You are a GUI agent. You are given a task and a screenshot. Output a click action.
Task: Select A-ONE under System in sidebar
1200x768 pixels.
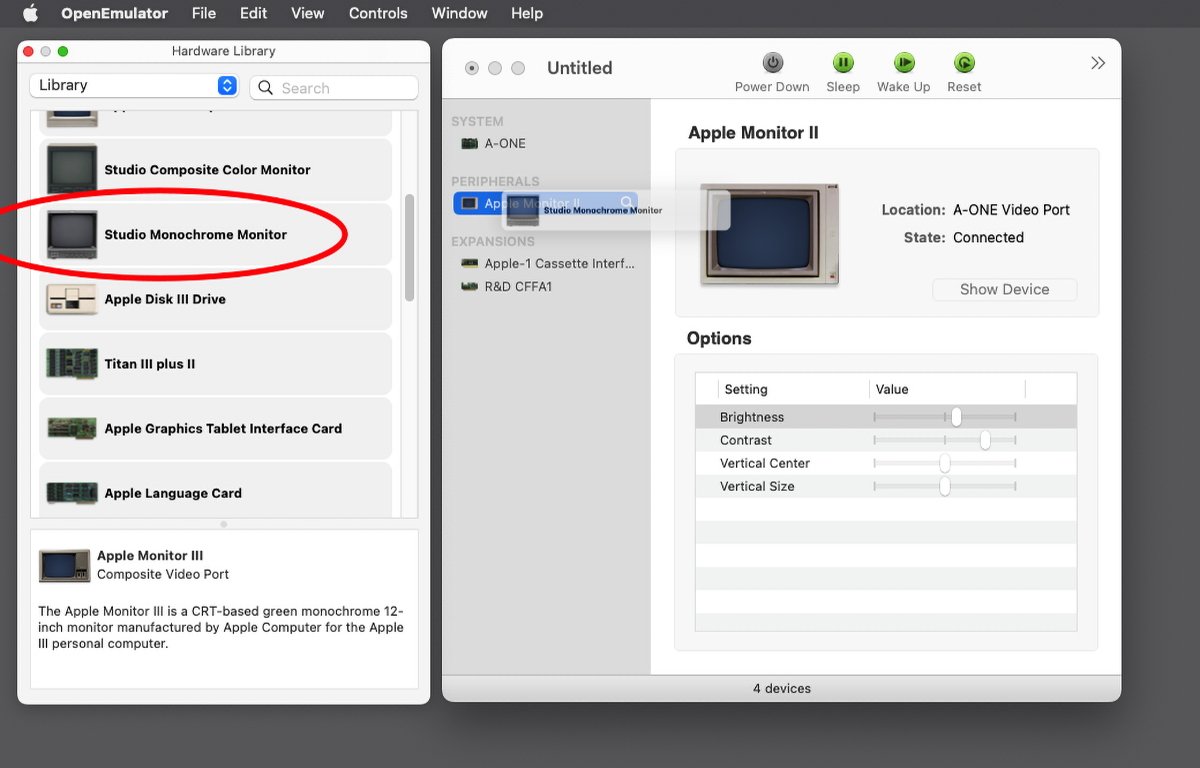coord(505,143)
